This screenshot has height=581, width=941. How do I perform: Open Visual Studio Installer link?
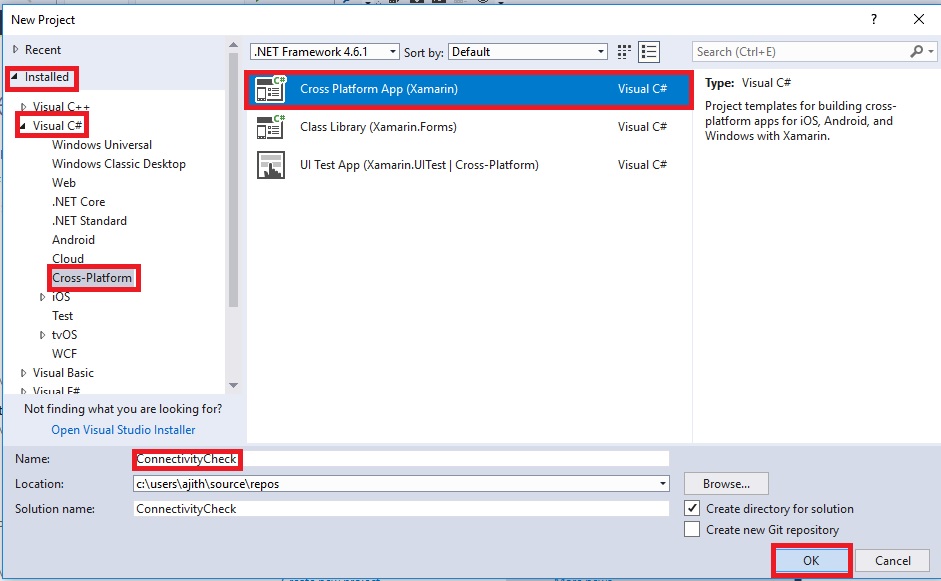123,430
